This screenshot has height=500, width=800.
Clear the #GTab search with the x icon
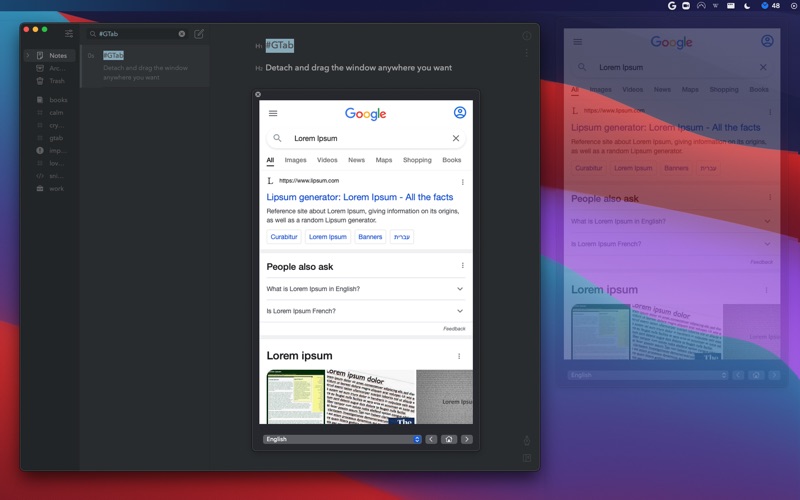182,34
